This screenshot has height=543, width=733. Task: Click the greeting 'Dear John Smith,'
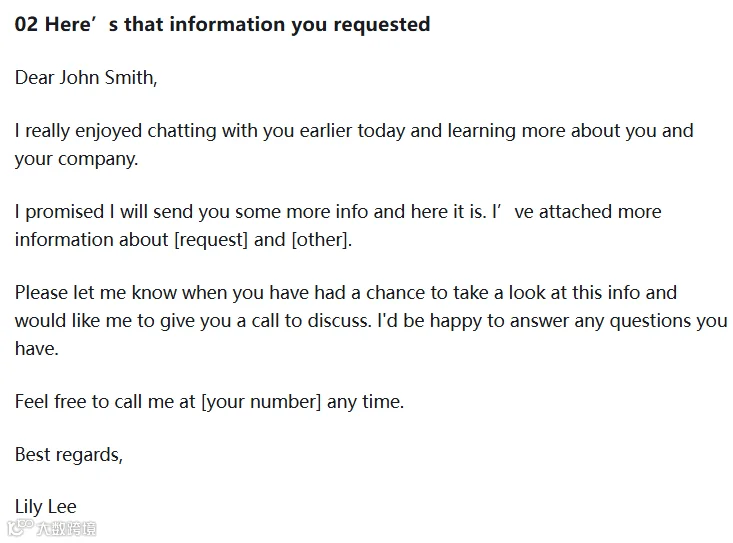point(86,78)
